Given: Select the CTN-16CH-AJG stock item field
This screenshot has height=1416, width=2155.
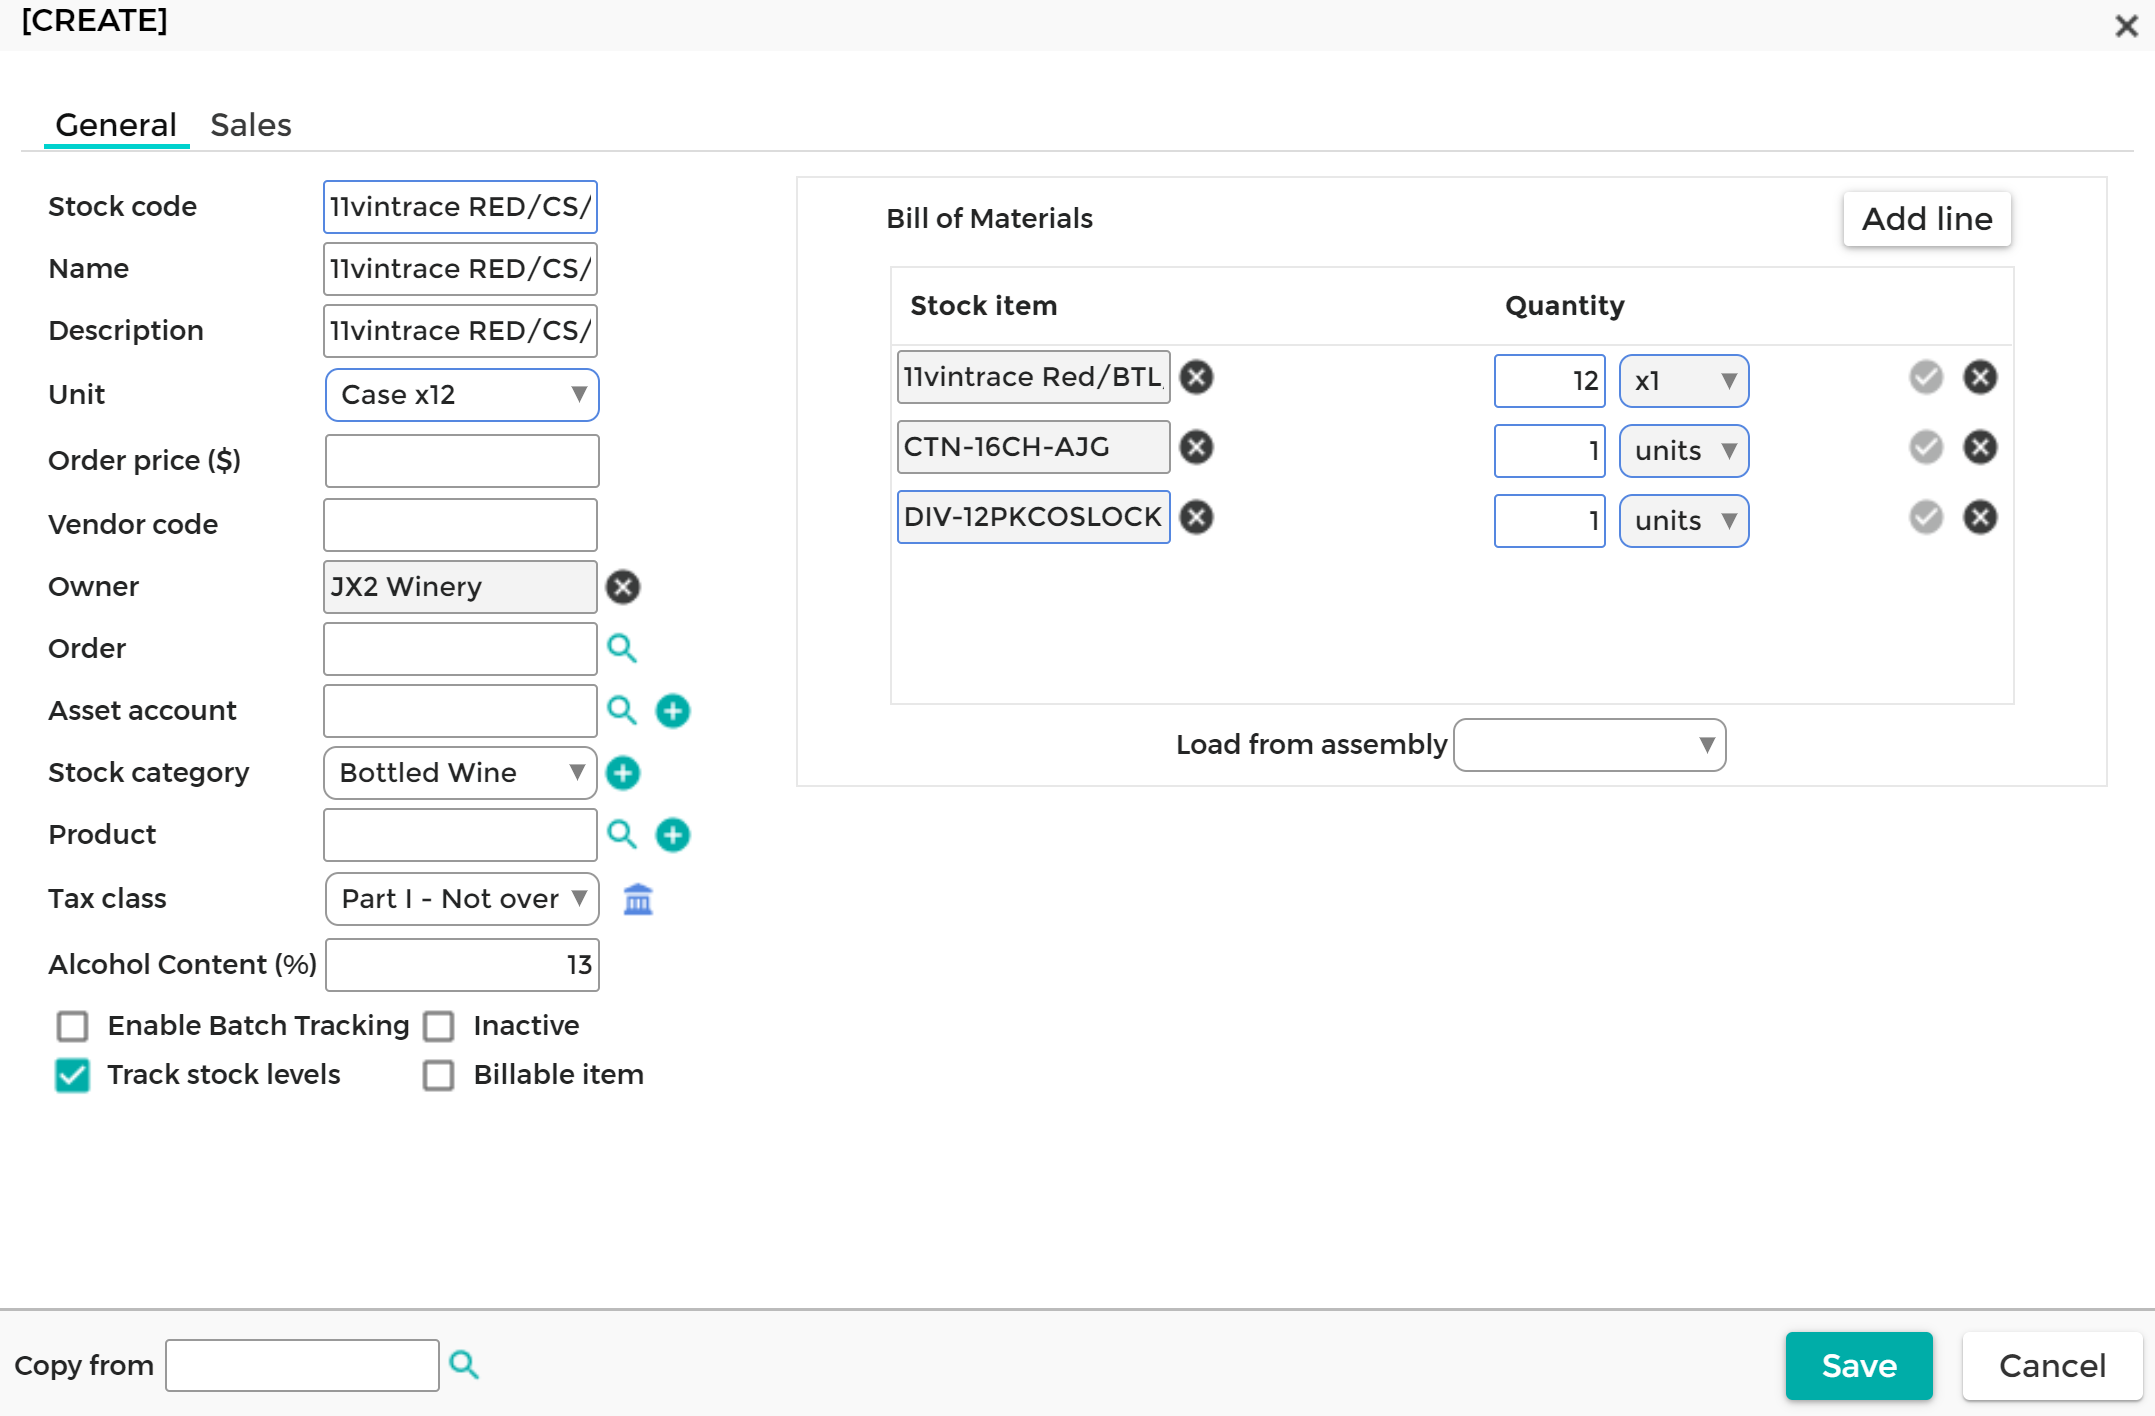Looking at the screenshot, I should pos(1033,447).
